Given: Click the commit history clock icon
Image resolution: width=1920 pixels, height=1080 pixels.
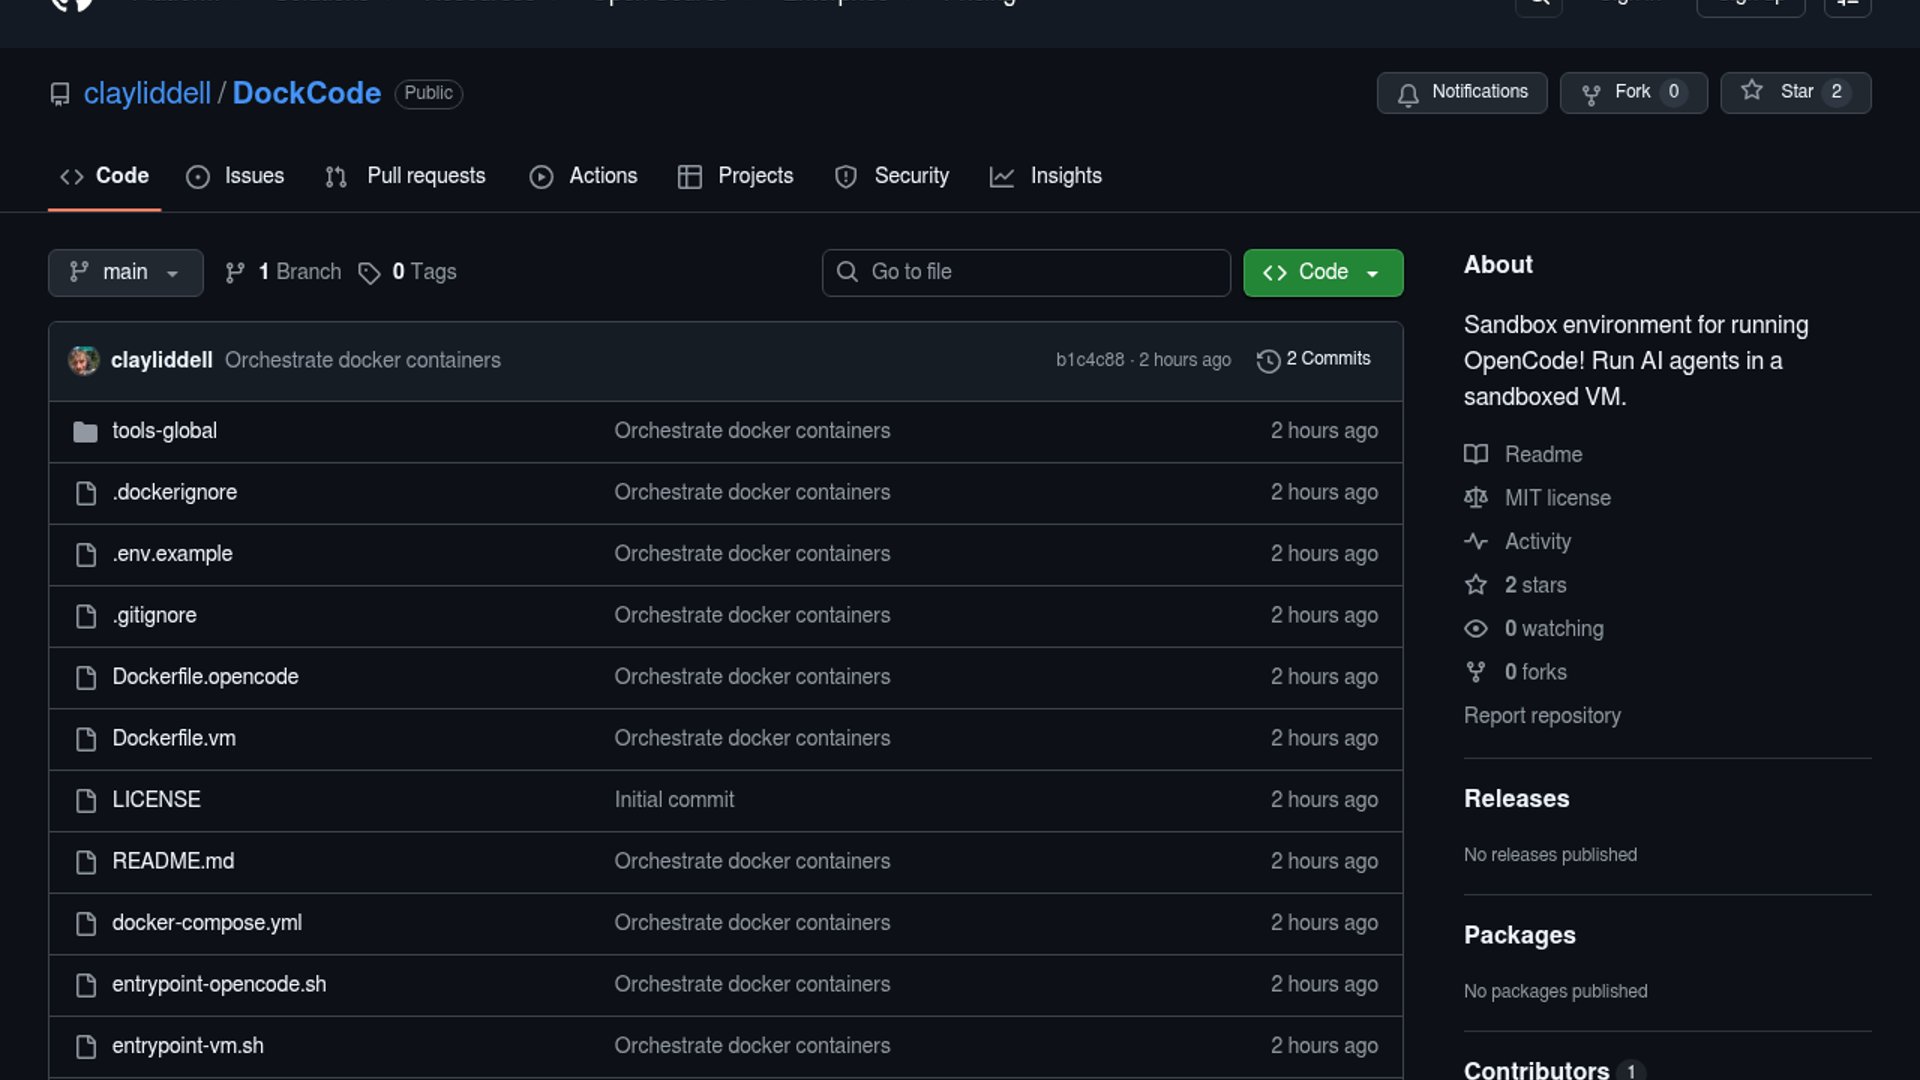Looking at the screenshot, I should (x=1268, y=360).
